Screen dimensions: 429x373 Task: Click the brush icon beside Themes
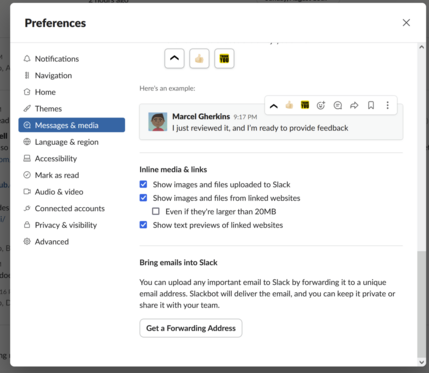(x=27, y=109)
